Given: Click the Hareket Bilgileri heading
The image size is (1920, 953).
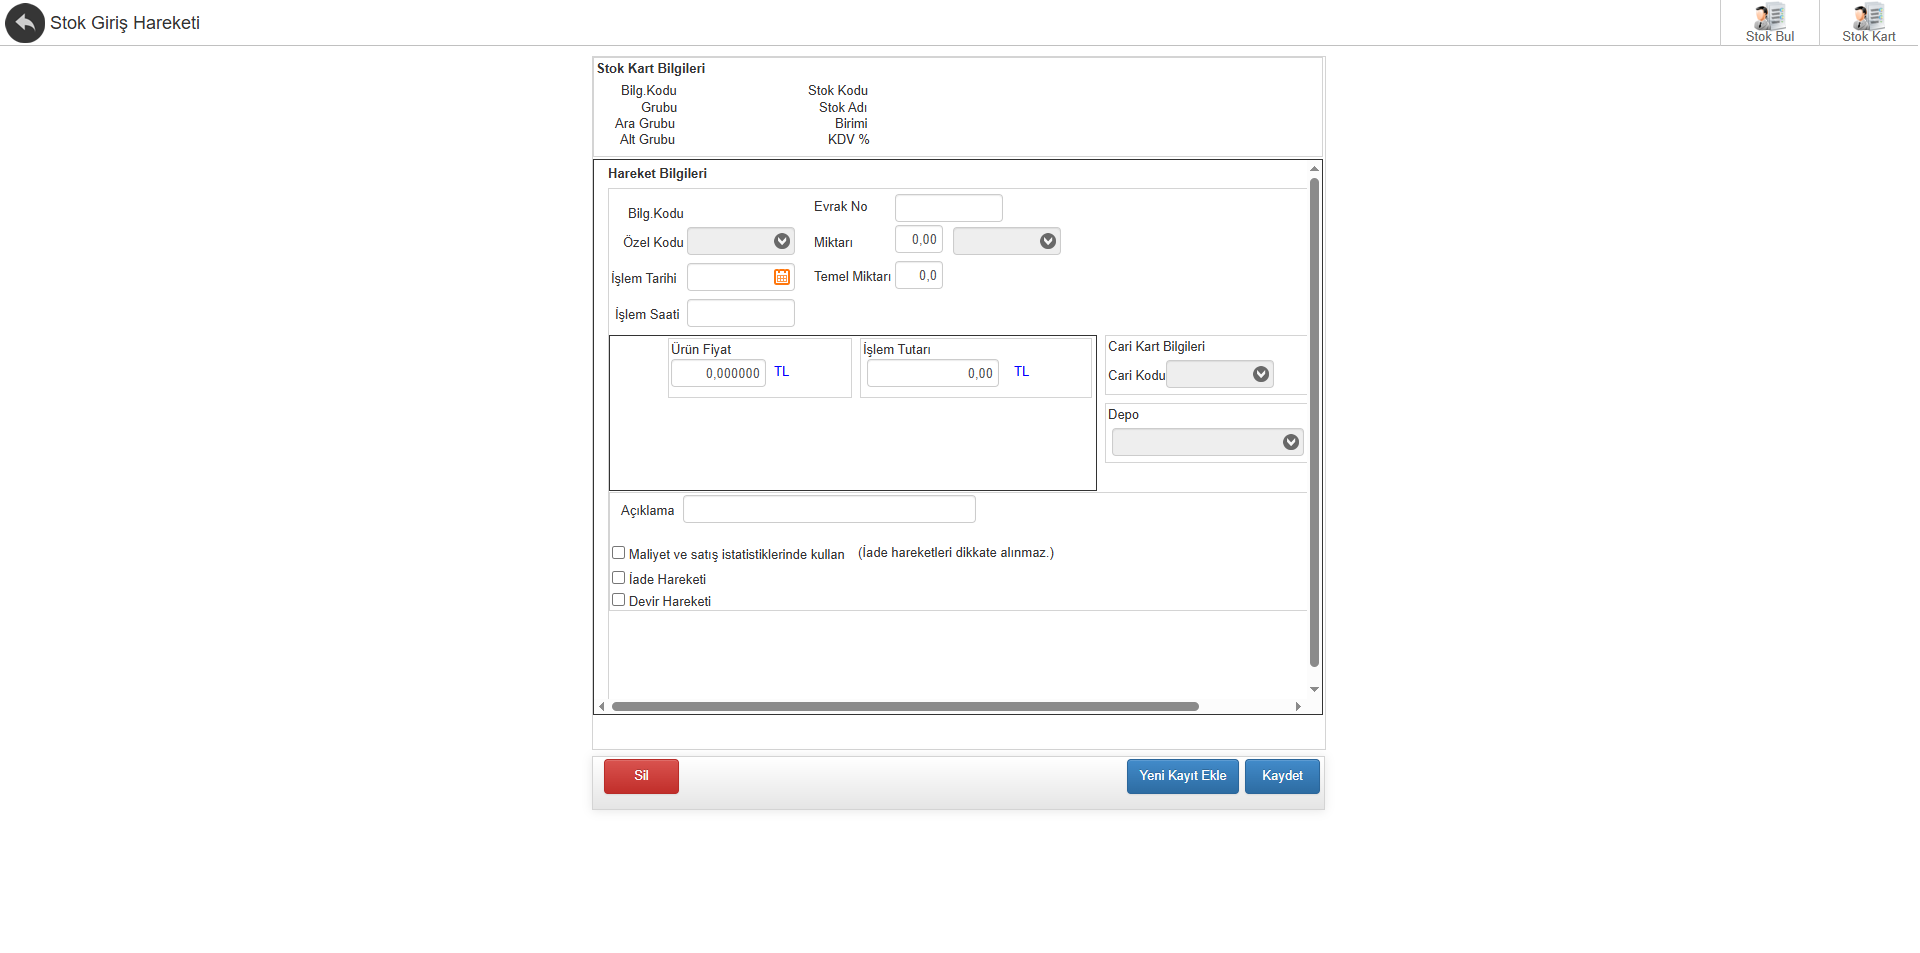Looking at the screenshot, I should point(657,173).
